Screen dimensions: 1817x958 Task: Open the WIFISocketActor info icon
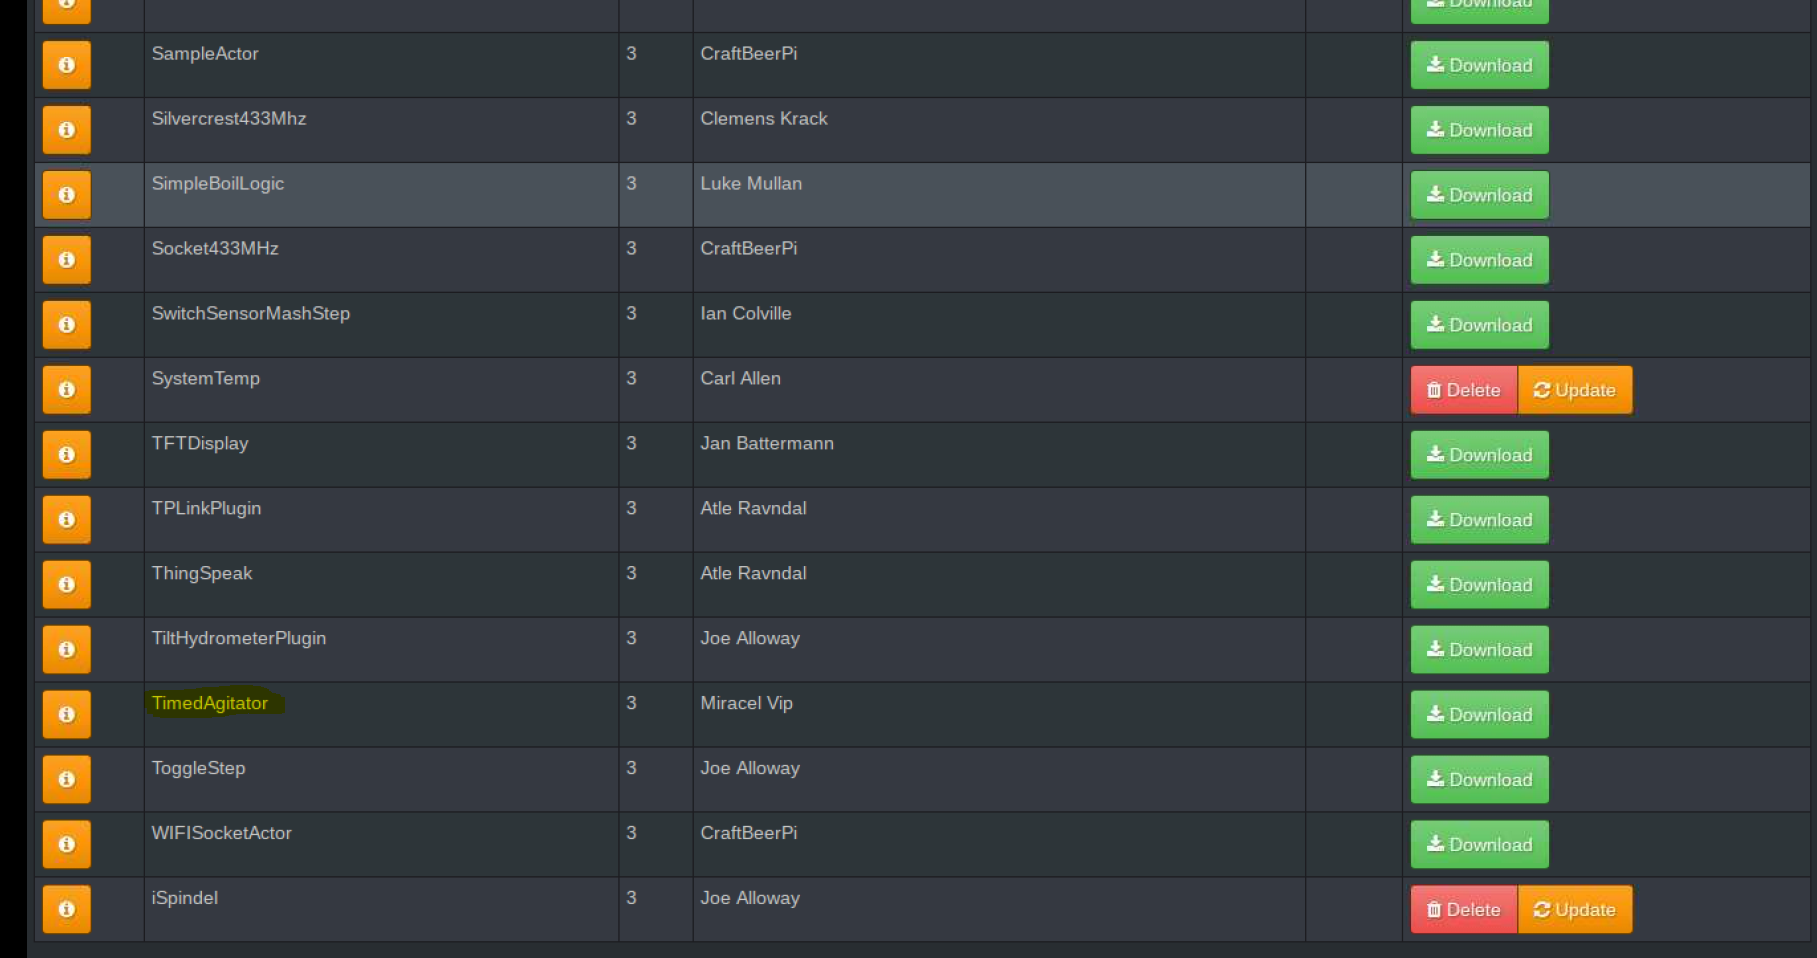[x=66, y=844]
